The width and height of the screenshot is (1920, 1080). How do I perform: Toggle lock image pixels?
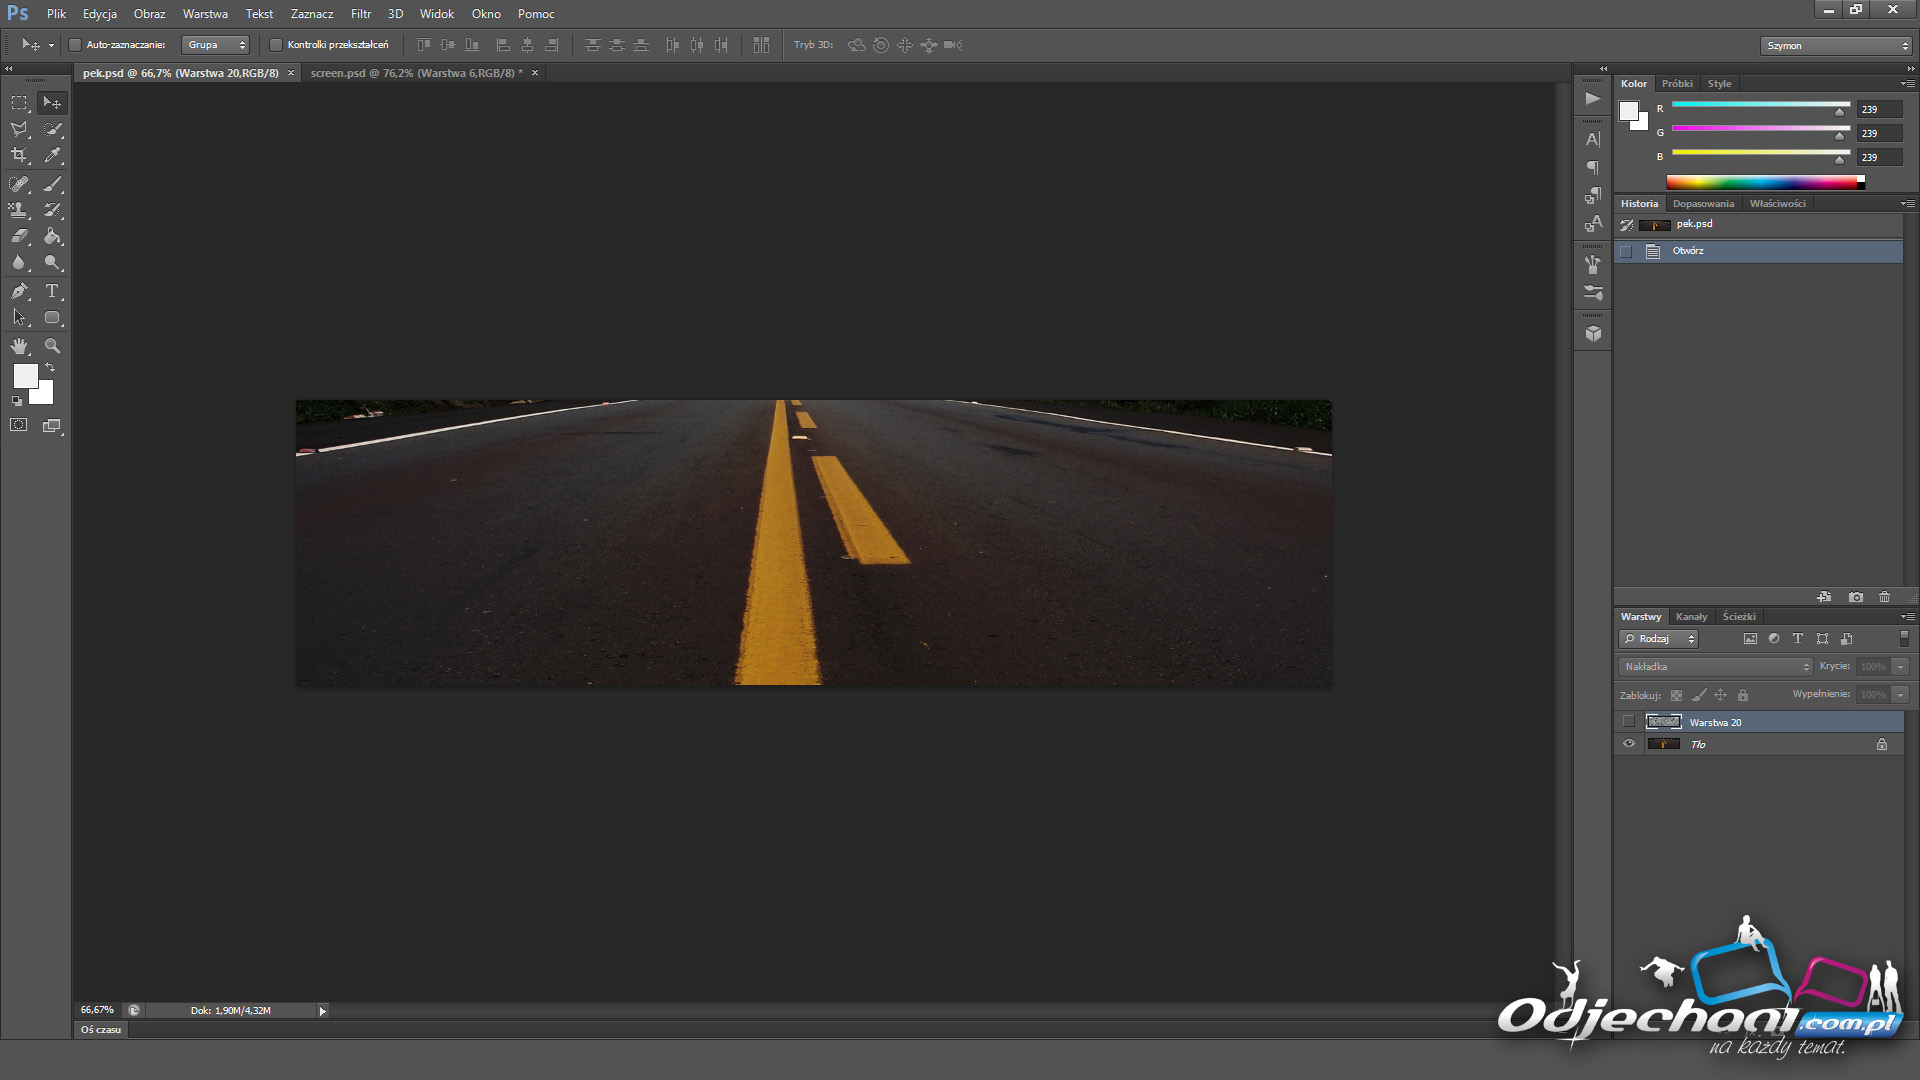click(x=1699, y=695)
